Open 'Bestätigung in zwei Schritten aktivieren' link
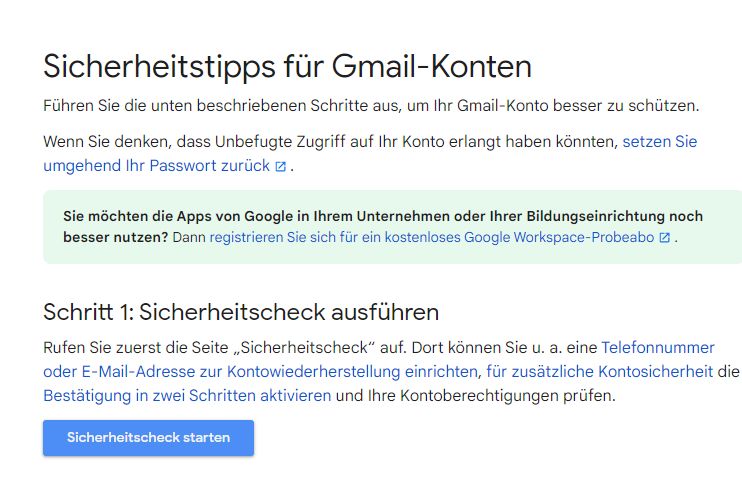The height and width of the screenshot is (485, 742). click(187, 396)
